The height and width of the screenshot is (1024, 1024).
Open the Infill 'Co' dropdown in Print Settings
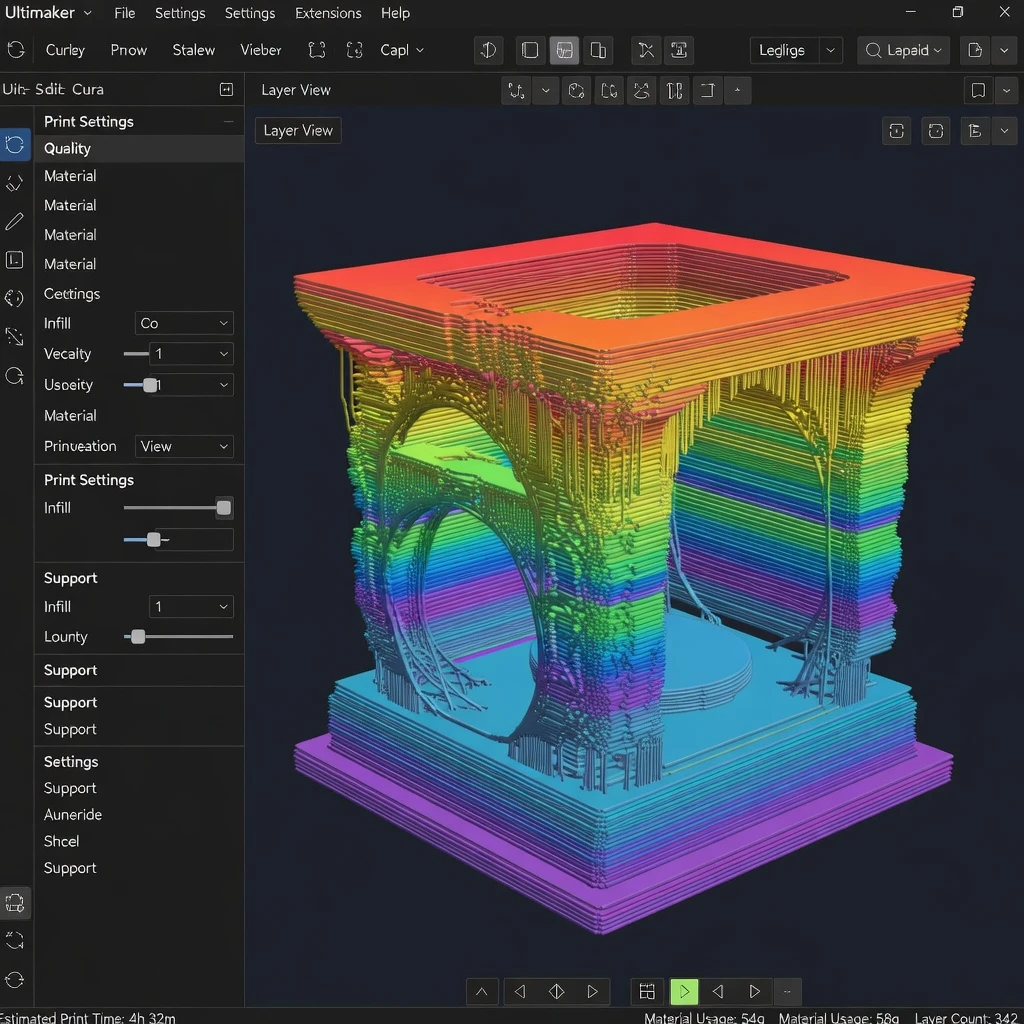[184, 323]
